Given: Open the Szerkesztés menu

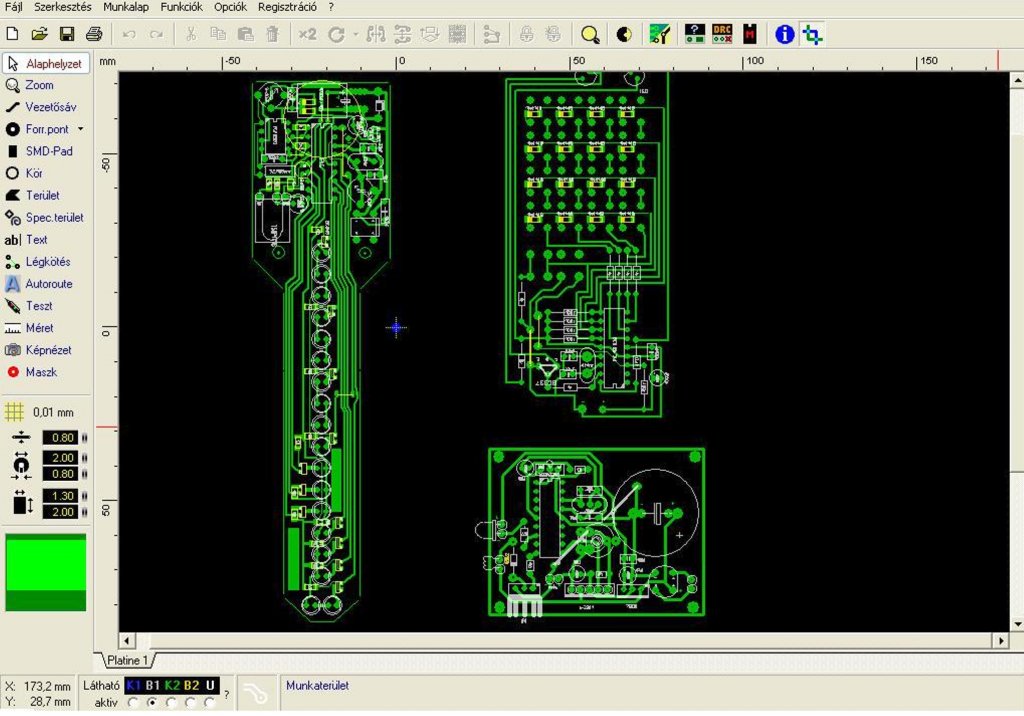Looking at the screenshot, I should pyautogui.click(x=63, y=7).
